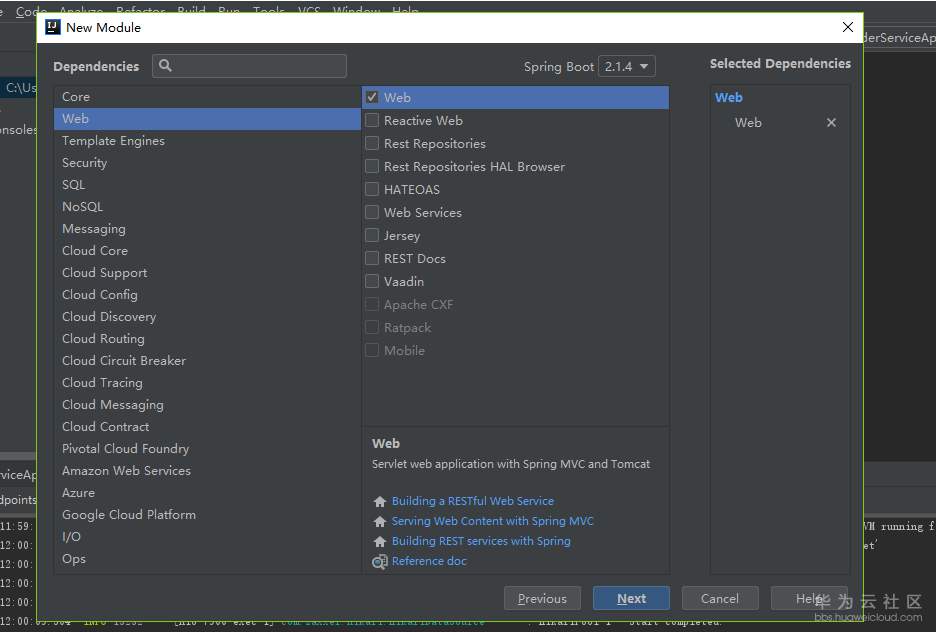Check the Vaadin checkbox
Screen dimensions: 936x632
click(372, 281)
